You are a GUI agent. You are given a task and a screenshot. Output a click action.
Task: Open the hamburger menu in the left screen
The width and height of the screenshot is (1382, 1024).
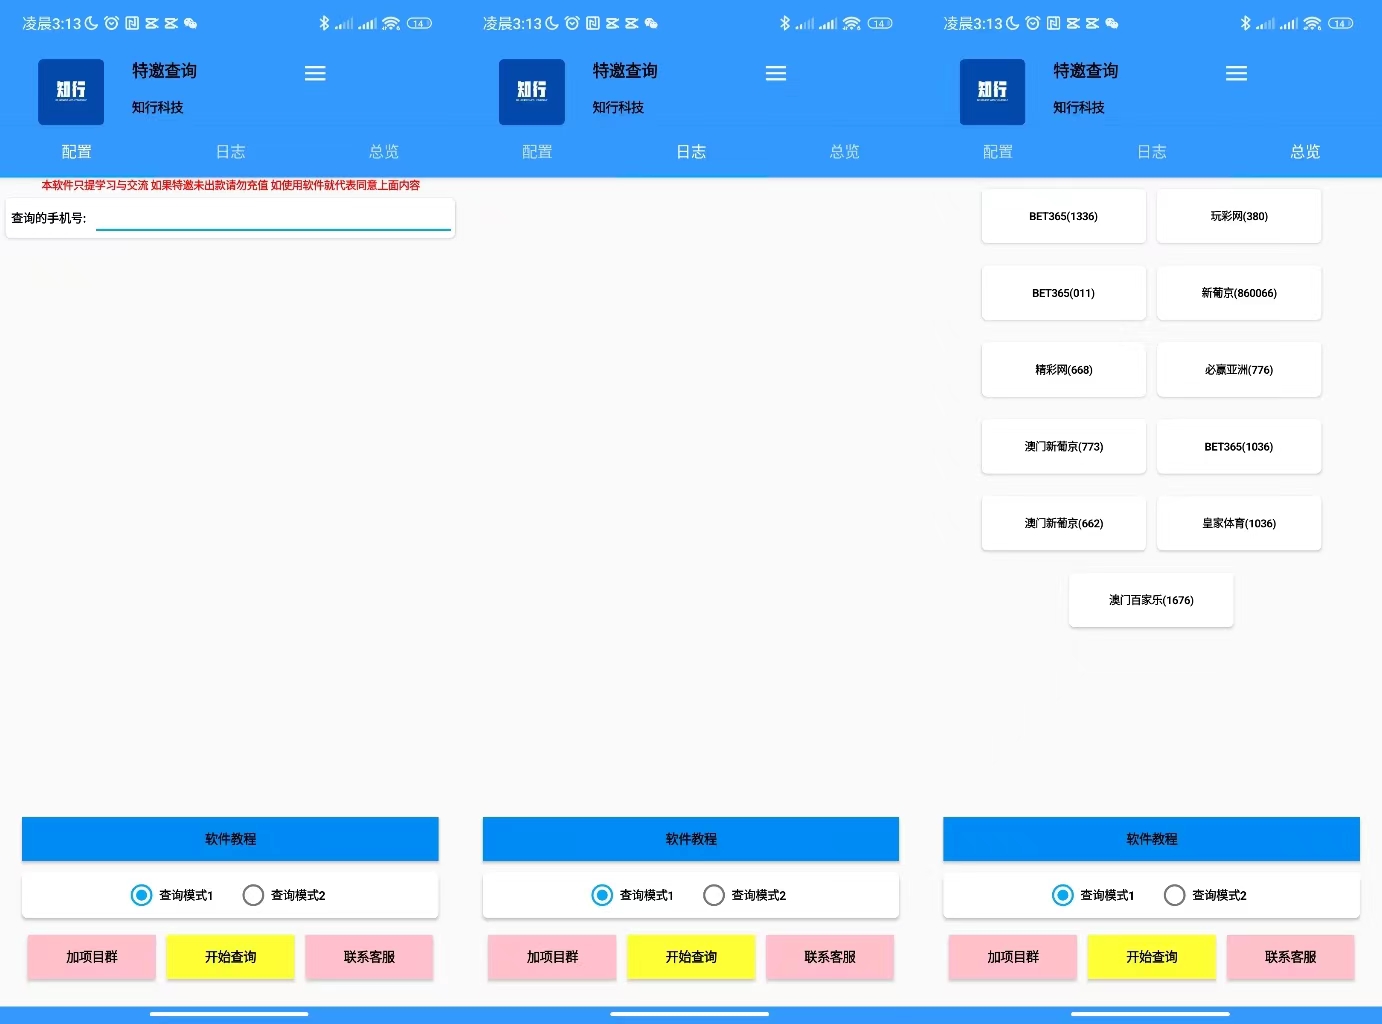[315, 74]
